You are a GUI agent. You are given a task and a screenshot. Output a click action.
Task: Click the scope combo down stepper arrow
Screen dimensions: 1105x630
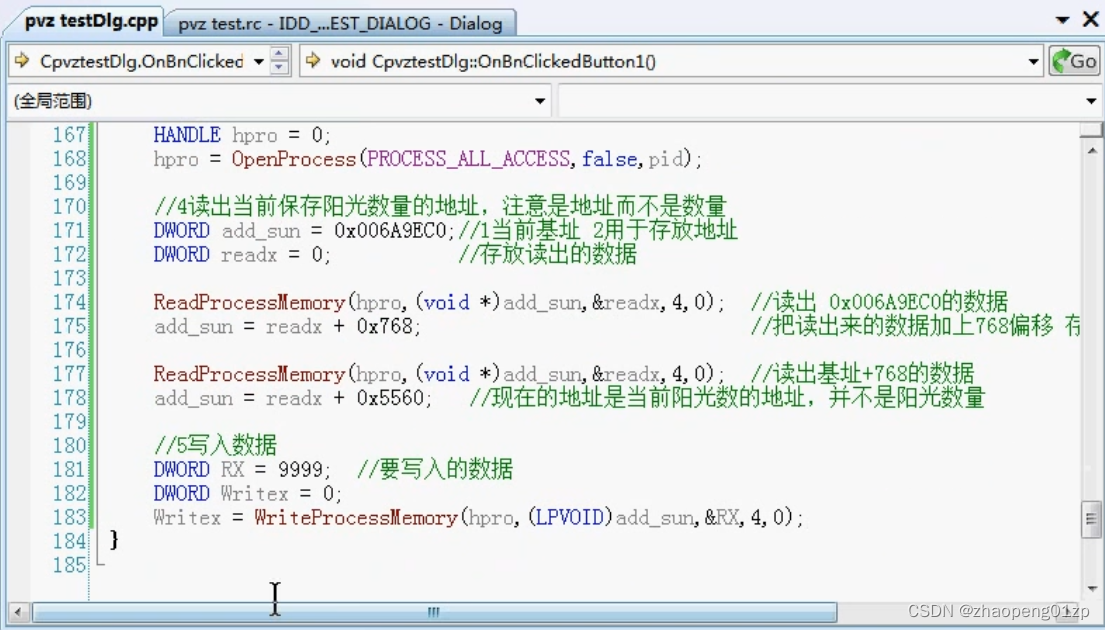(279, 68)
